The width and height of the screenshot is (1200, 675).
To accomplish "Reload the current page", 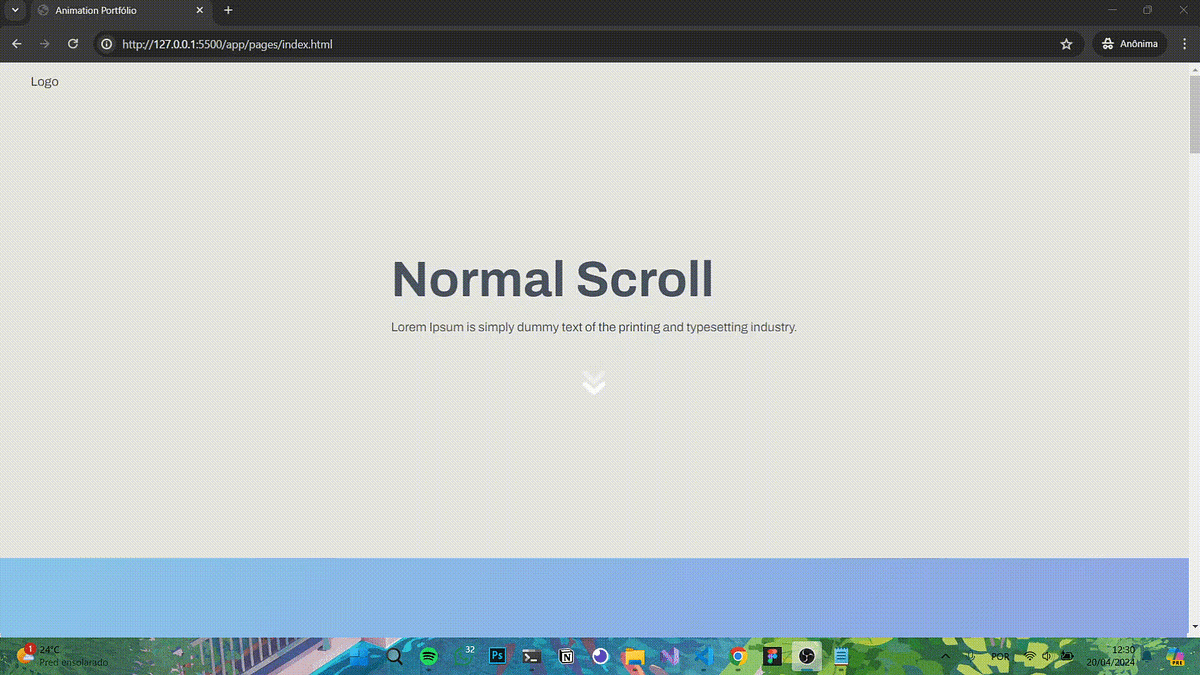I will [x=72, y=44].
